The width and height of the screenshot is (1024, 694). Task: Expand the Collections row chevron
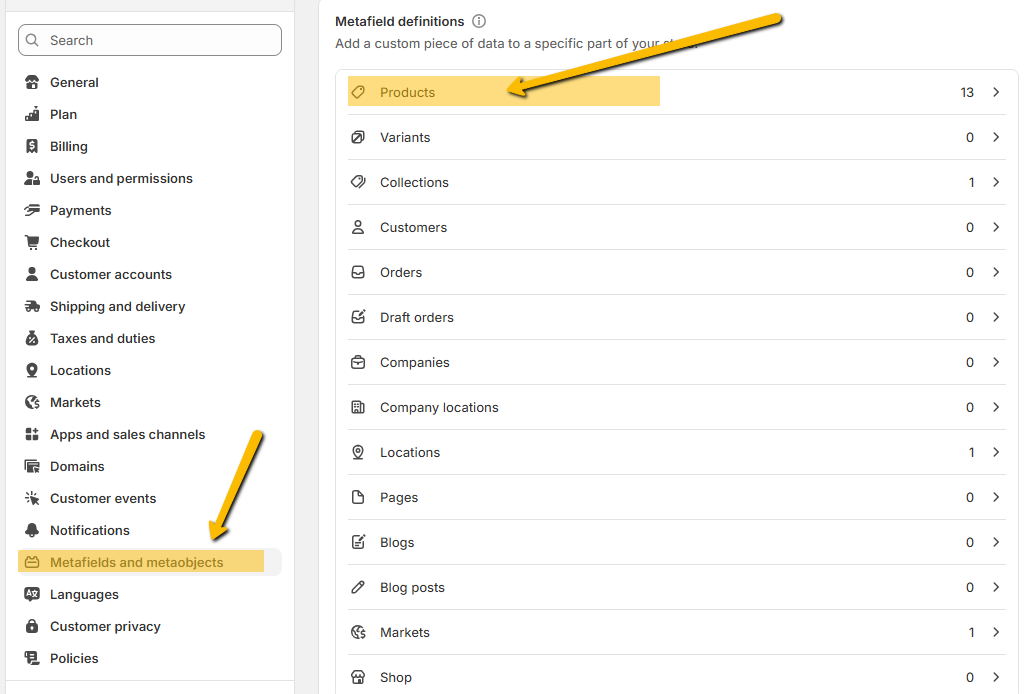tap(996, 182)
